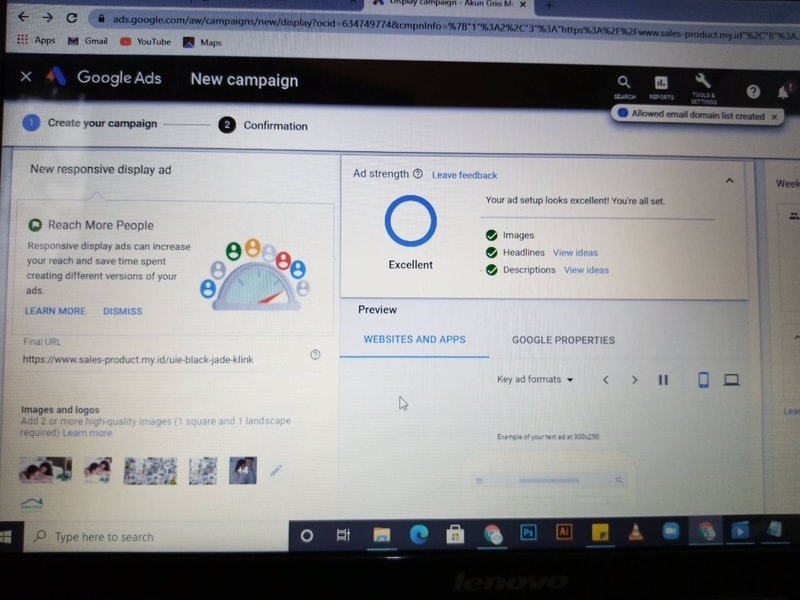Click the Dismiss button on Reach More People
Viewport: 800px width, 600px height.
[122, 311]
